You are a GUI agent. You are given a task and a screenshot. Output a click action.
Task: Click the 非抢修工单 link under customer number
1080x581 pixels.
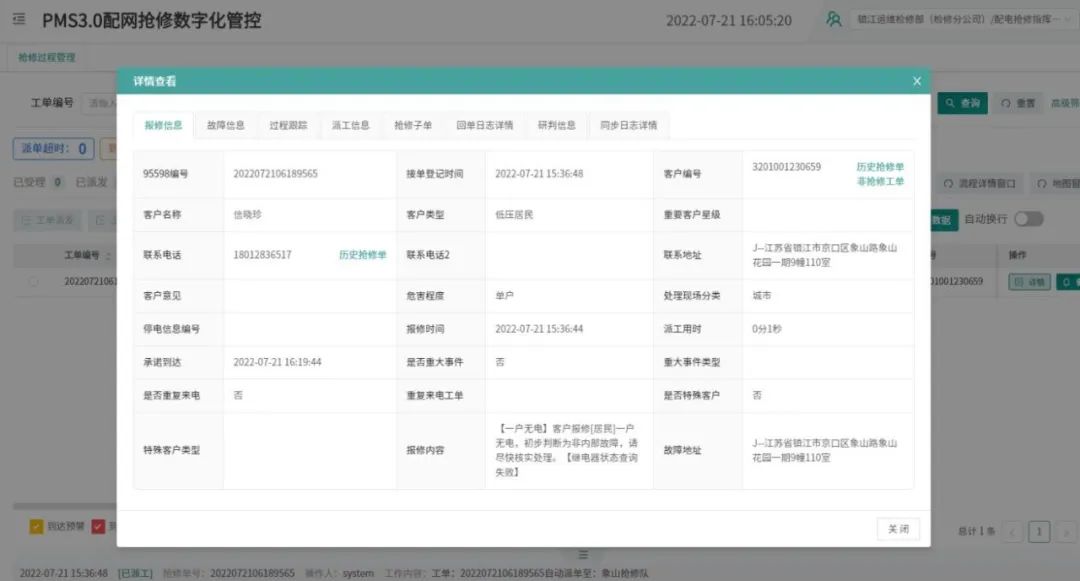click(x=880, y=181)
